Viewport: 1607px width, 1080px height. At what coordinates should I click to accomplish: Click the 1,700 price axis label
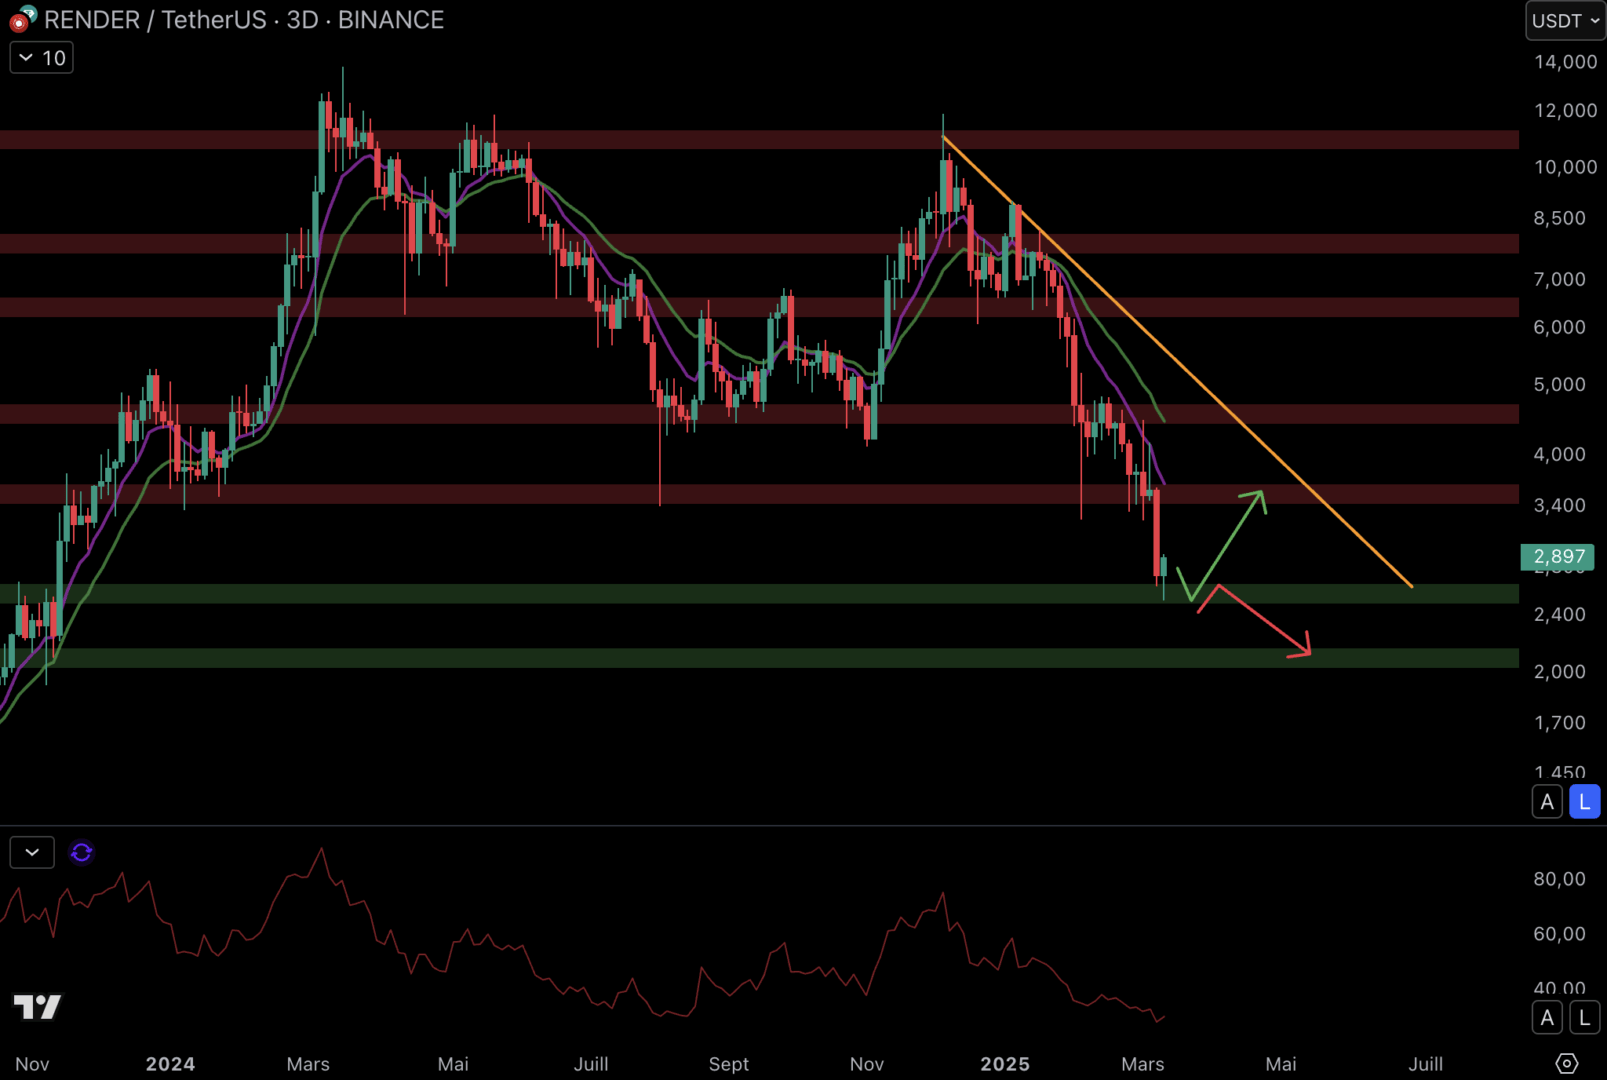click(x=1560, y=722)
